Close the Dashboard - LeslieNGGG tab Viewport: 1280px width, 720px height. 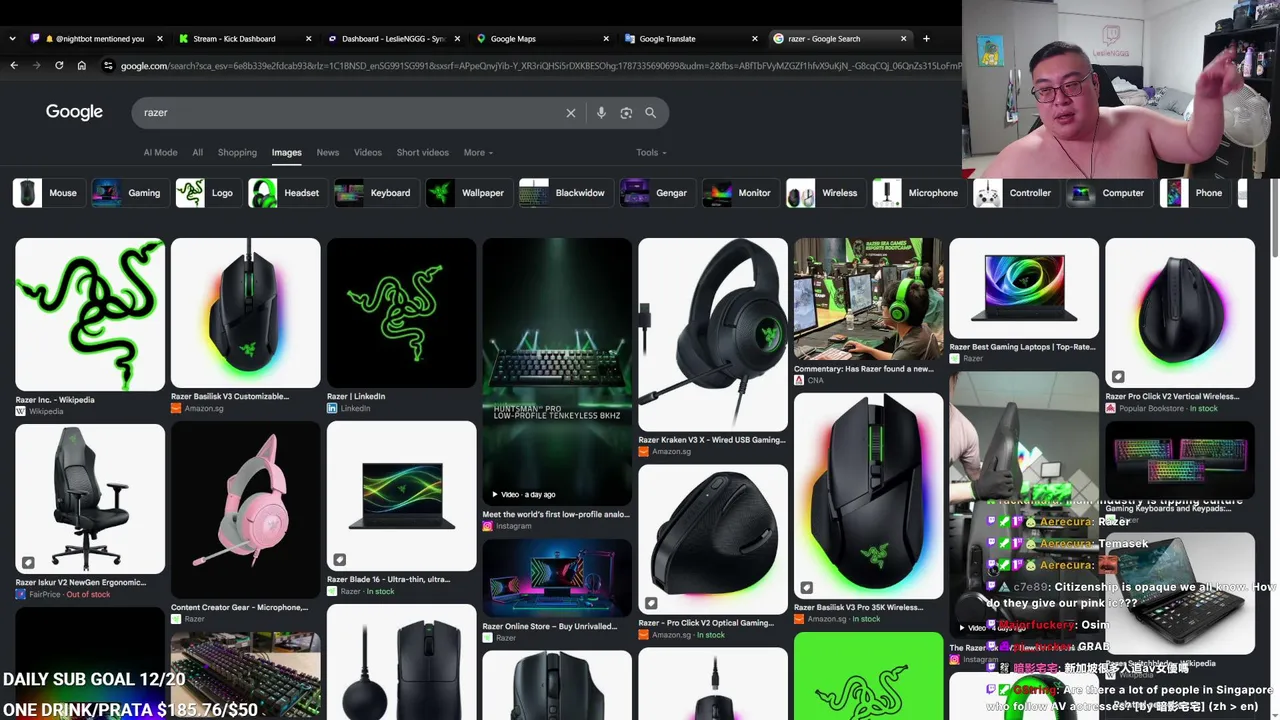click(x=458, y=39)
